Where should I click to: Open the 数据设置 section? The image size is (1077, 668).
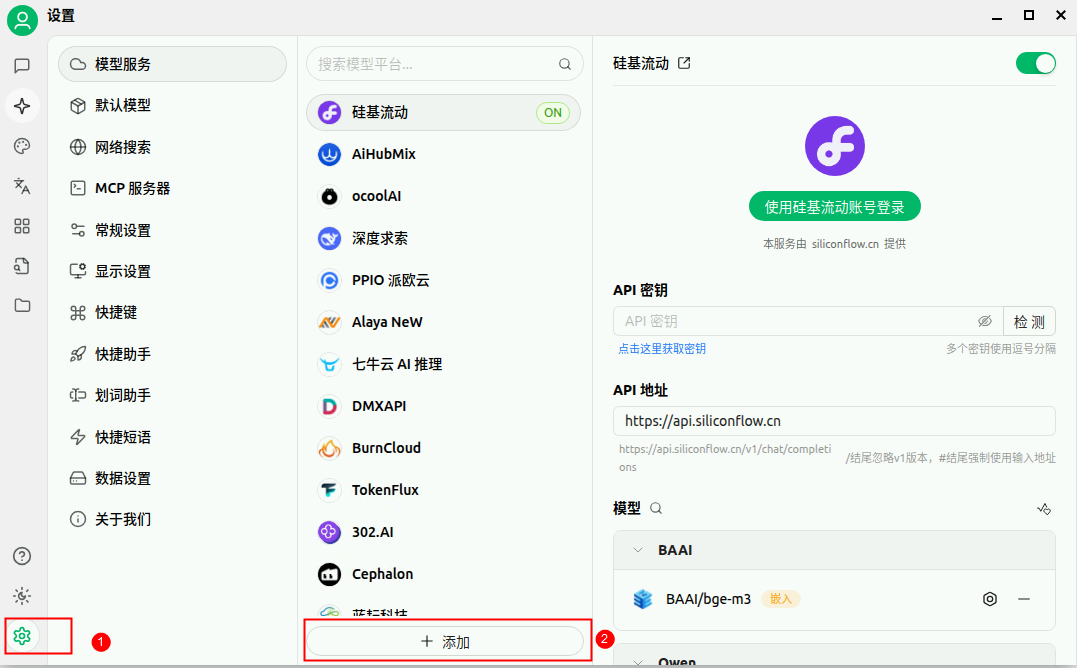coord(172,478)
